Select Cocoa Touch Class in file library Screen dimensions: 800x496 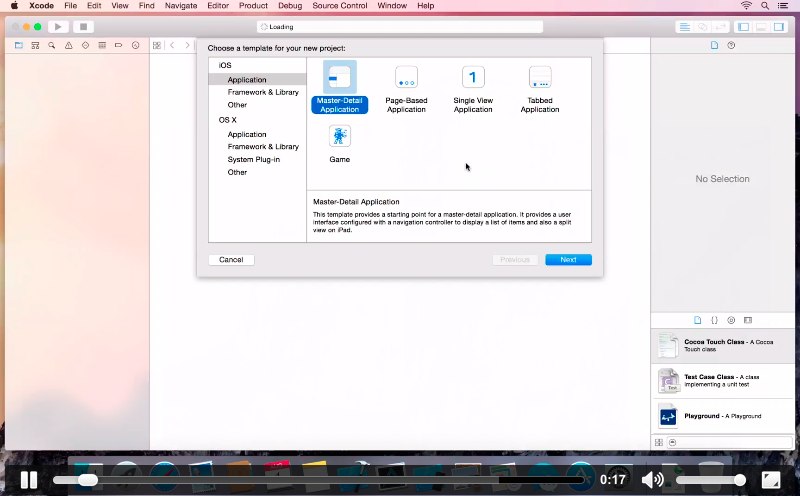coord(723,345)
